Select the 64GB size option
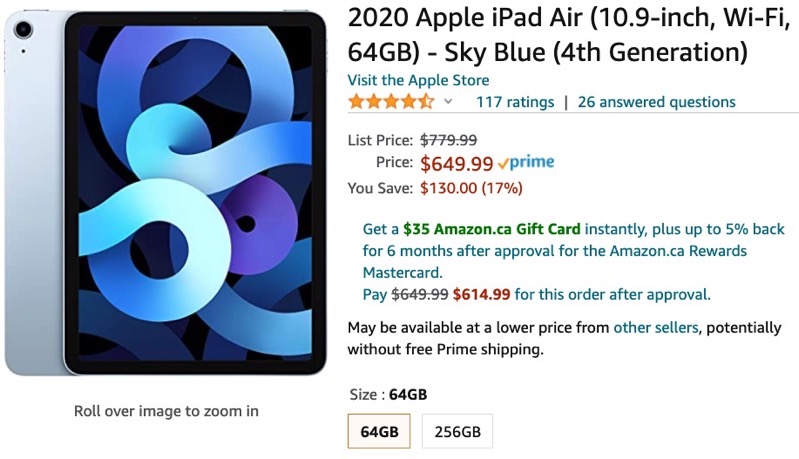The width and height of the screenshot is (799, 459). pyautogui.click(x=380, y=432)
